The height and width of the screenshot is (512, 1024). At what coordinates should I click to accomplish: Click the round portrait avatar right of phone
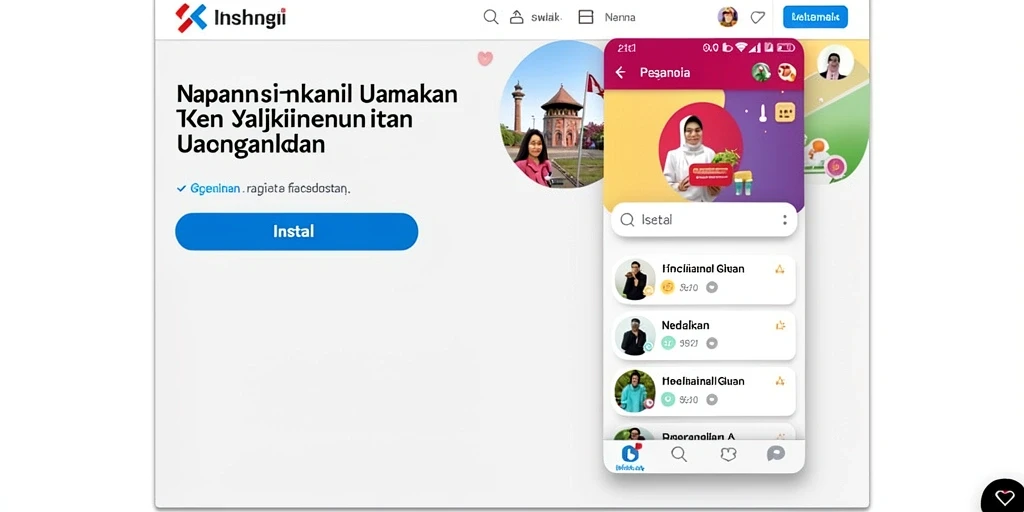pyautogui.click(x=835, y=63)
